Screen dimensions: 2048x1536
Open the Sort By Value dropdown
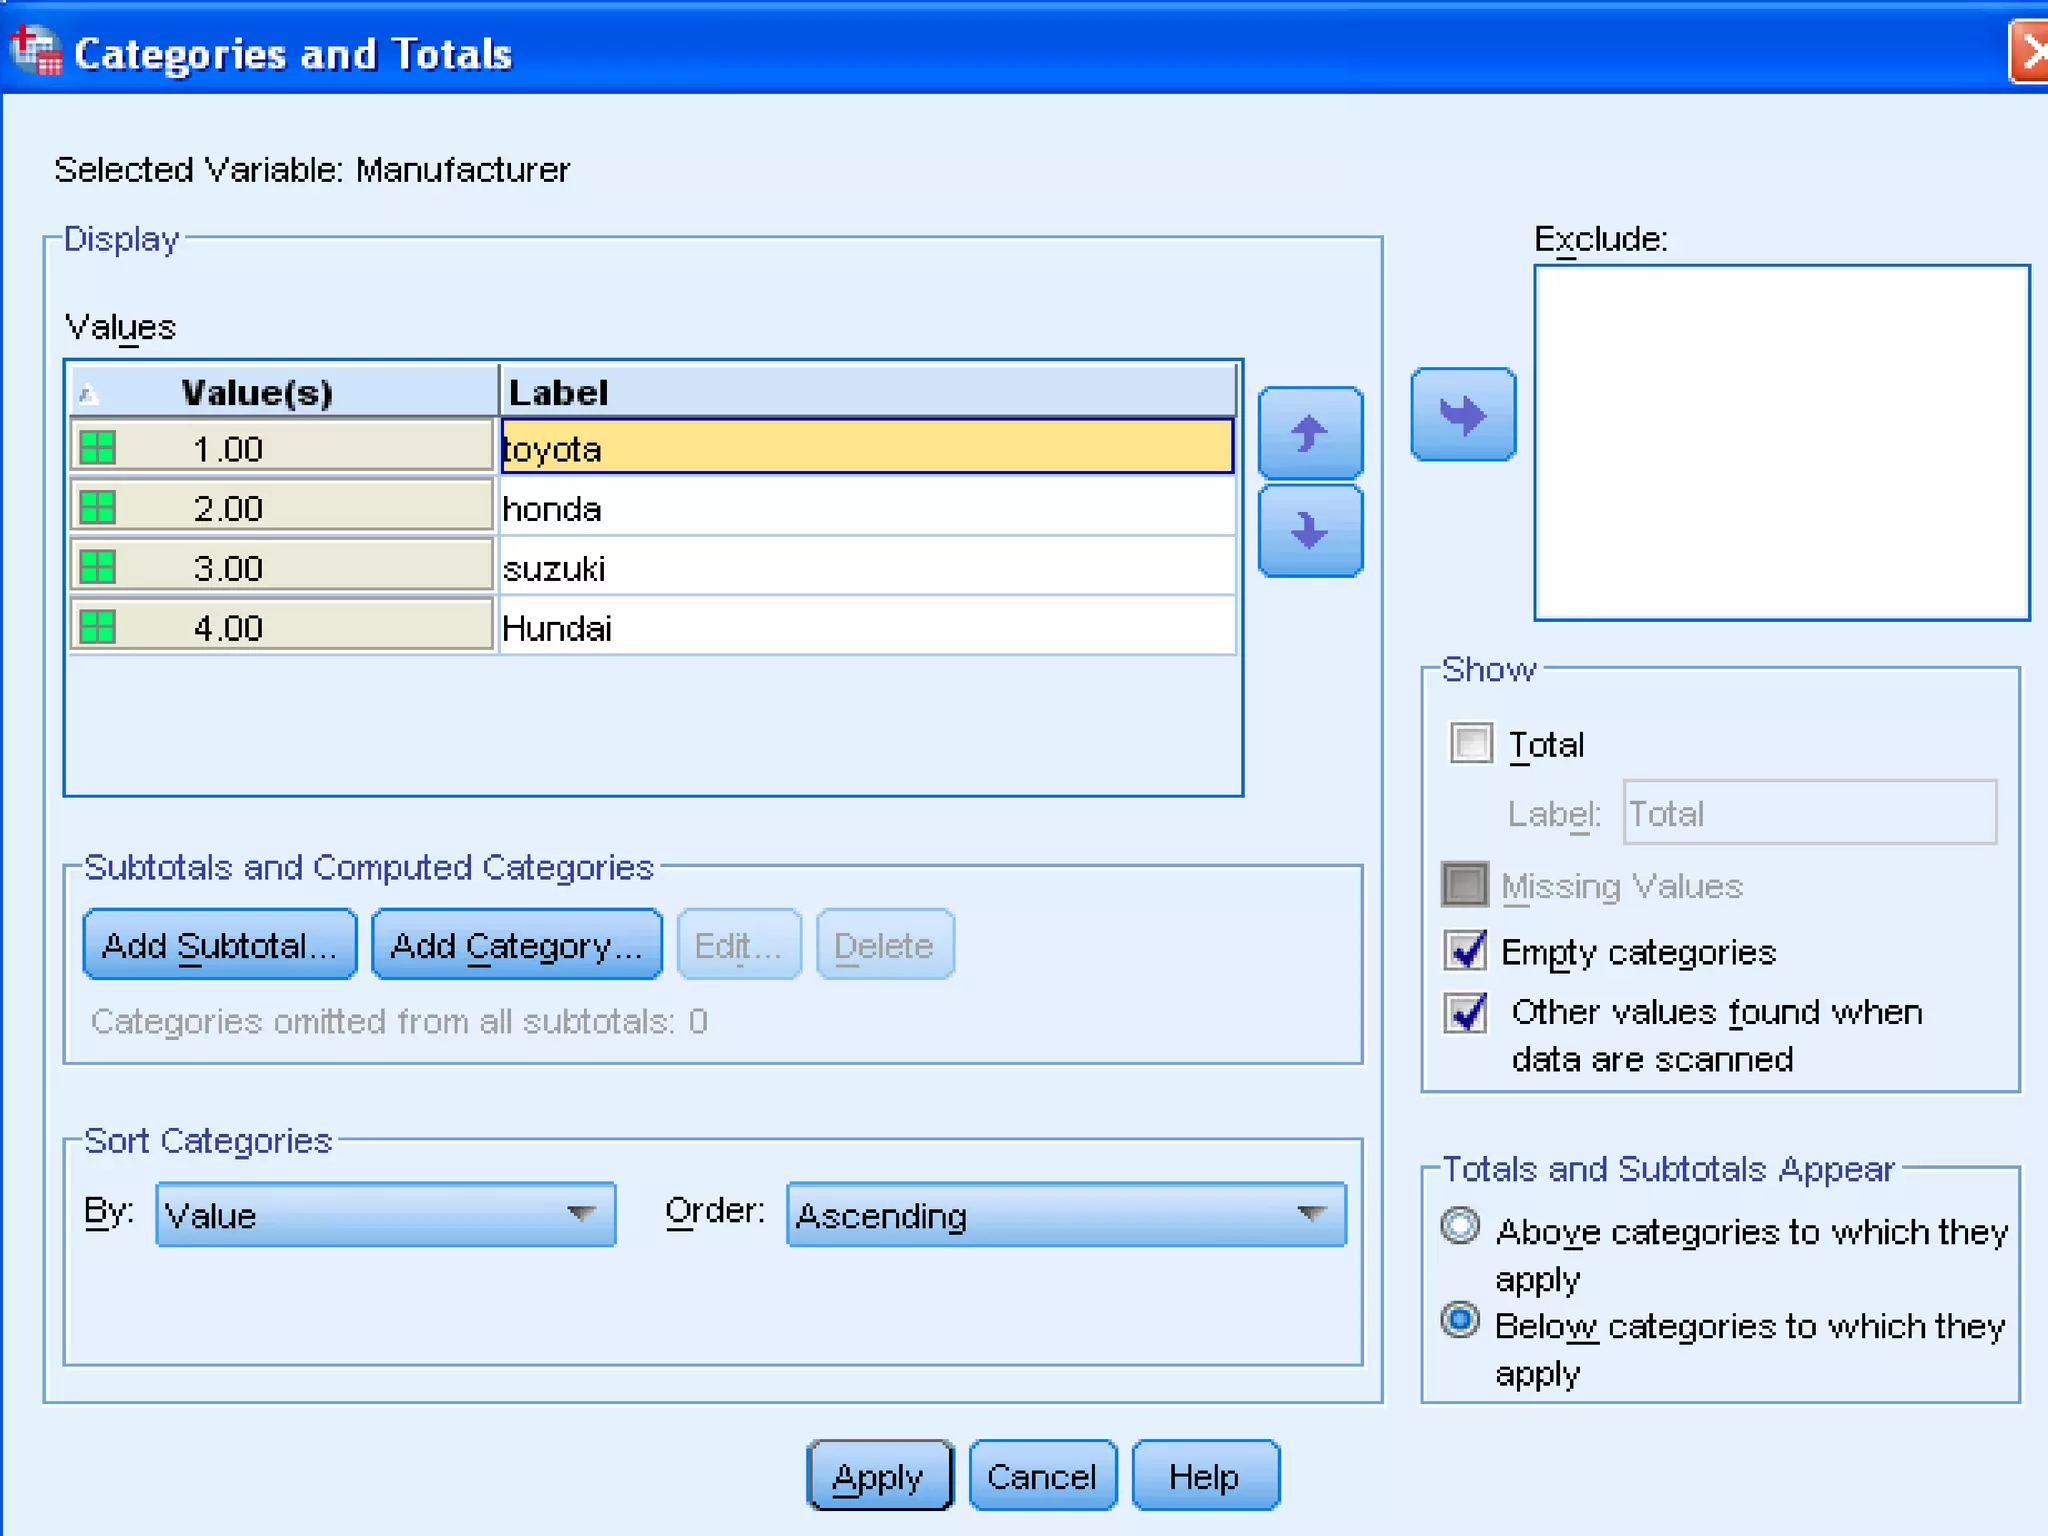[385, 1214]
